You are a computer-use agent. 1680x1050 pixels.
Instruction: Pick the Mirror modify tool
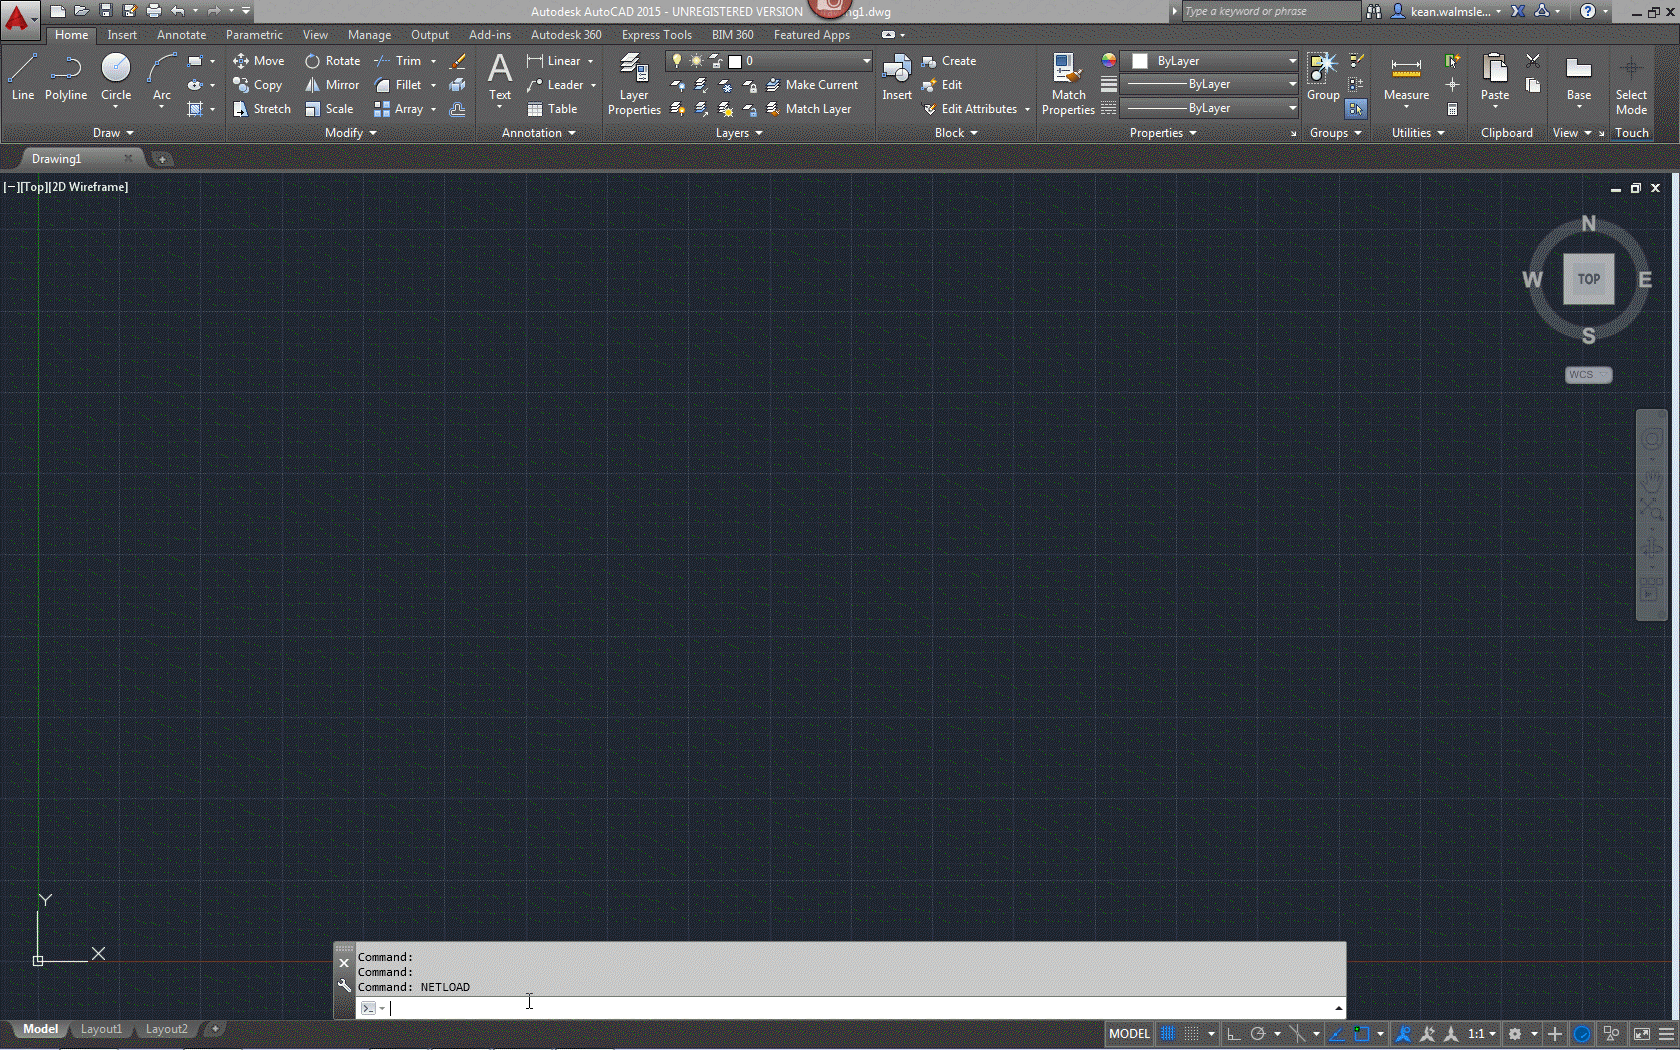coord(333,85)
